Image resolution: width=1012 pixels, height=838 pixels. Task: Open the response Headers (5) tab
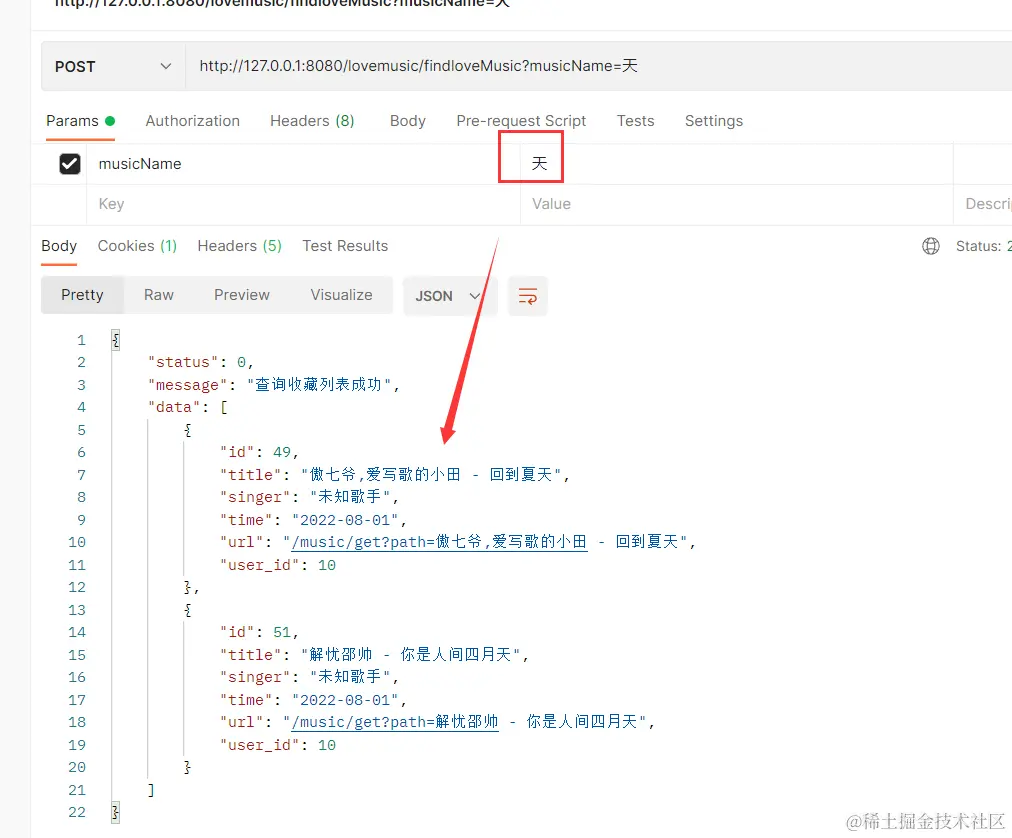pyautogui.click(x=239, y=246)
